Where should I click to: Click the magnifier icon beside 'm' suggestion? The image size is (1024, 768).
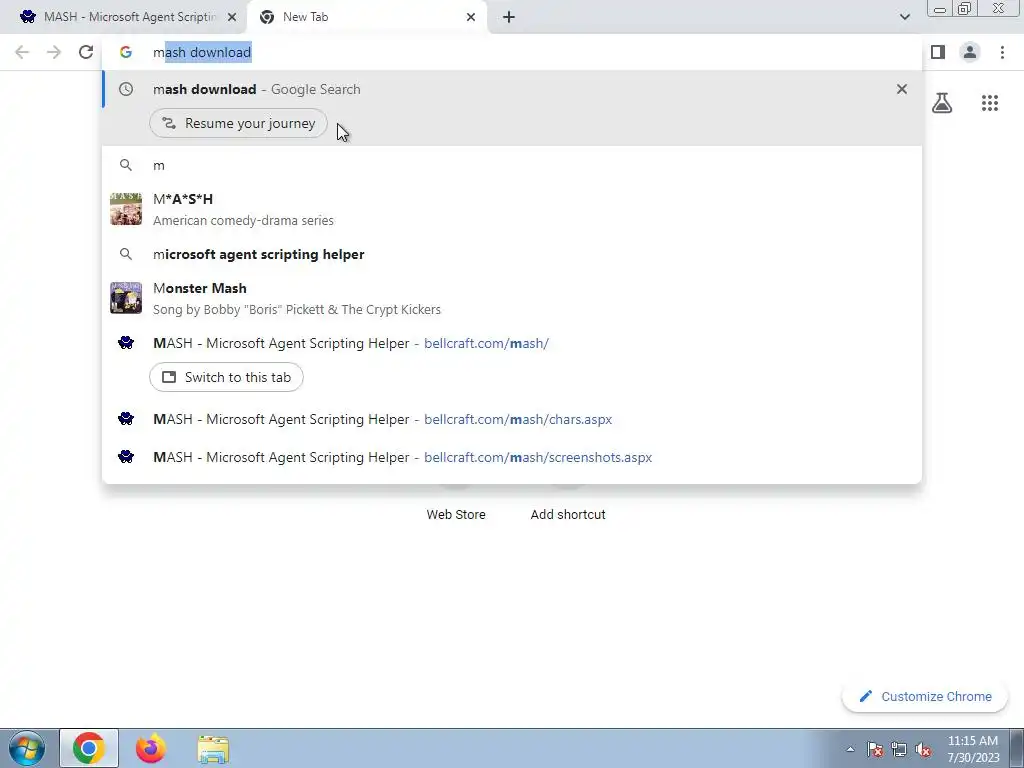126,165
